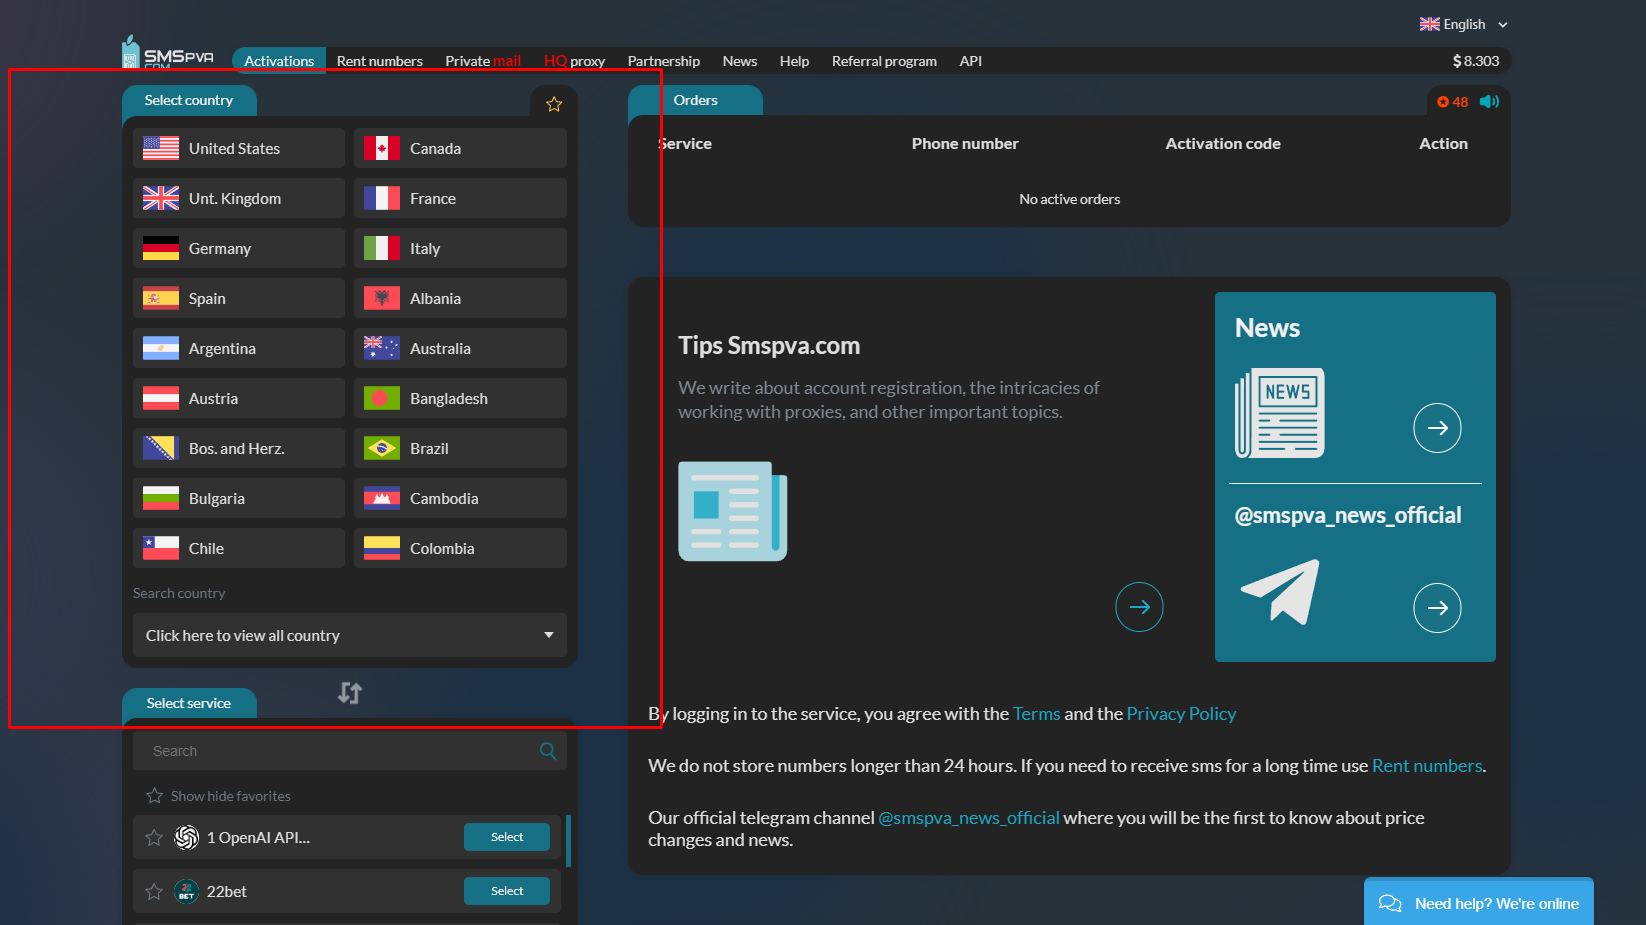The image size is (1646, 925).
Task: Open HQ proxy menu item
Action: [575, 61]
